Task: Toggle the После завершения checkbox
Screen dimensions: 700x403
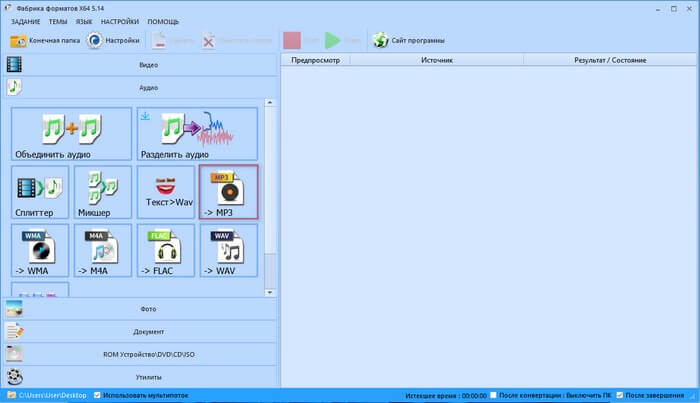Action: (620, 395)
